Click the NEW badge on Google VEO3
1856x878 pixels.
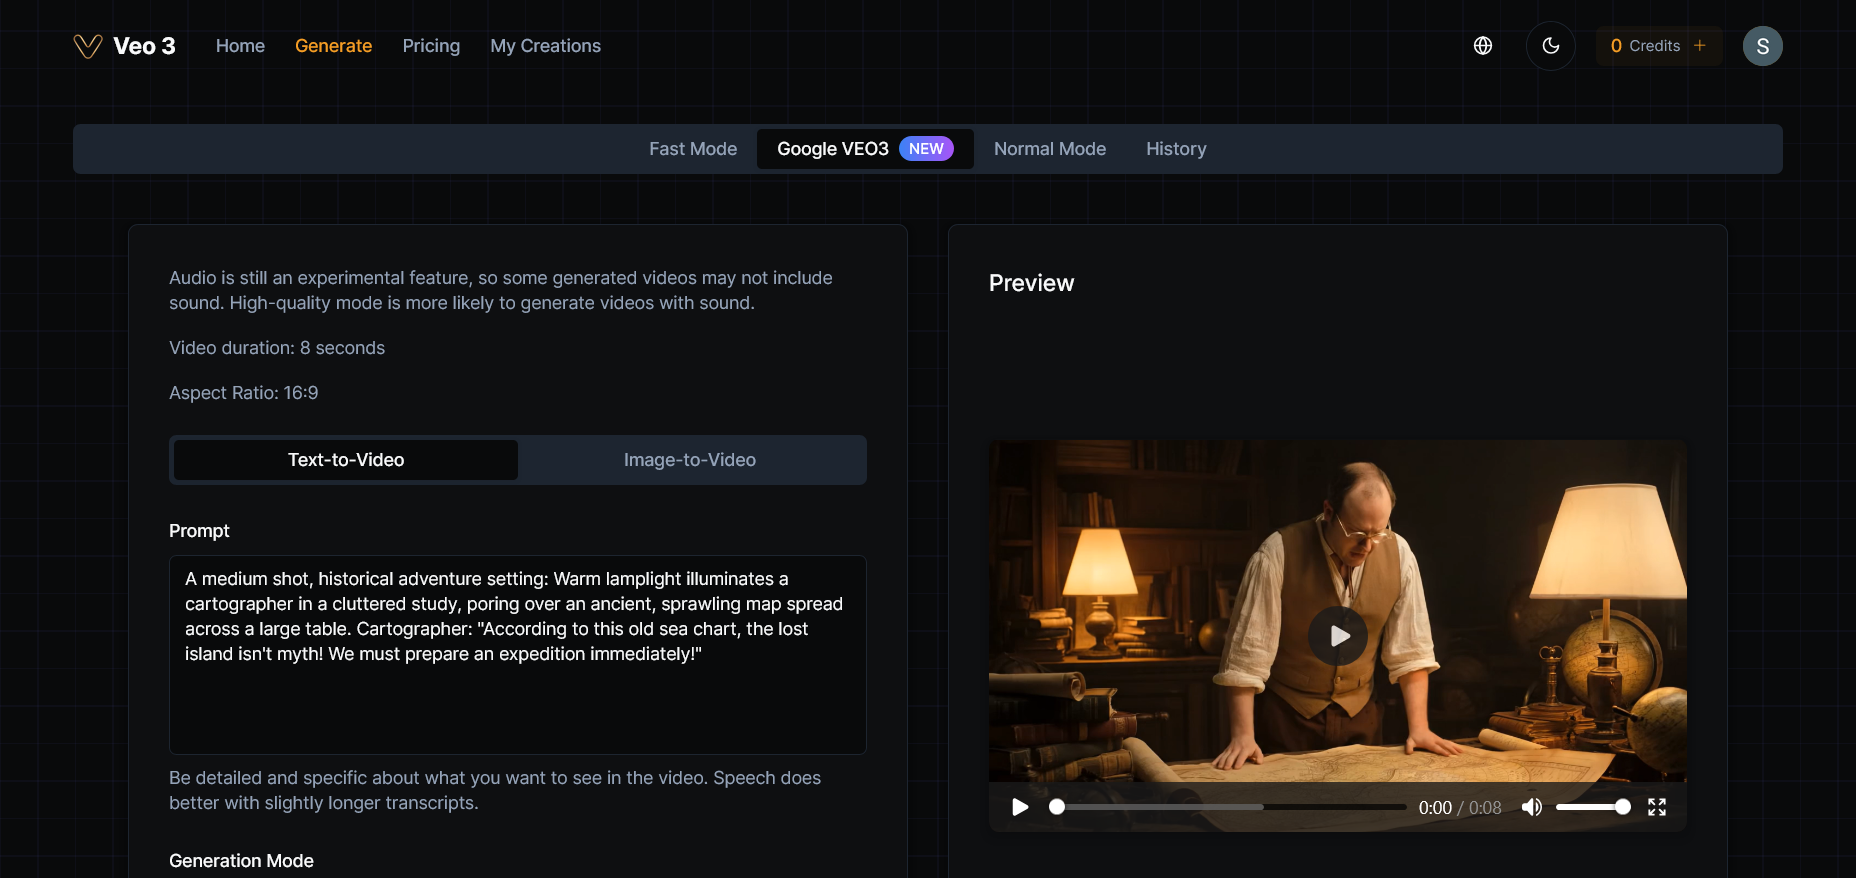click(926, 149)
